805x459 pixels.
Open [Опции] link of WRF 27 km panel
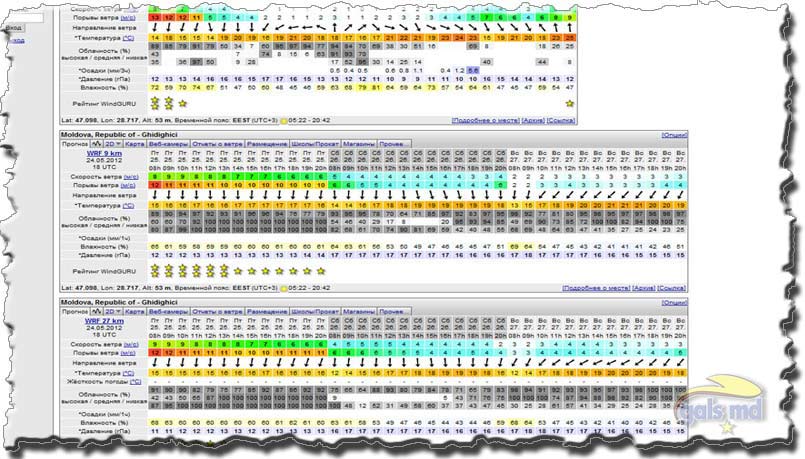[x=674, y=302]
